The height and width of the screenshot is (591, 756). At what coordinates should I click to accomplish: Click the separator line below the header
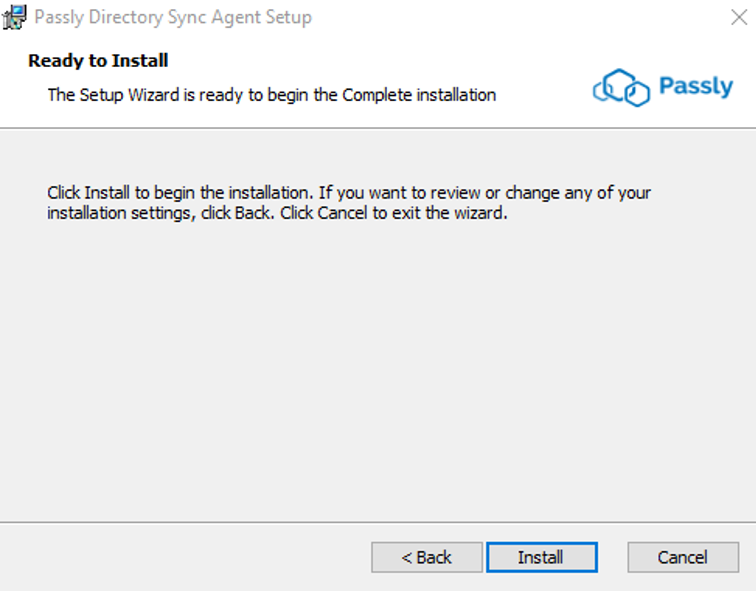[x=378, y=128]
